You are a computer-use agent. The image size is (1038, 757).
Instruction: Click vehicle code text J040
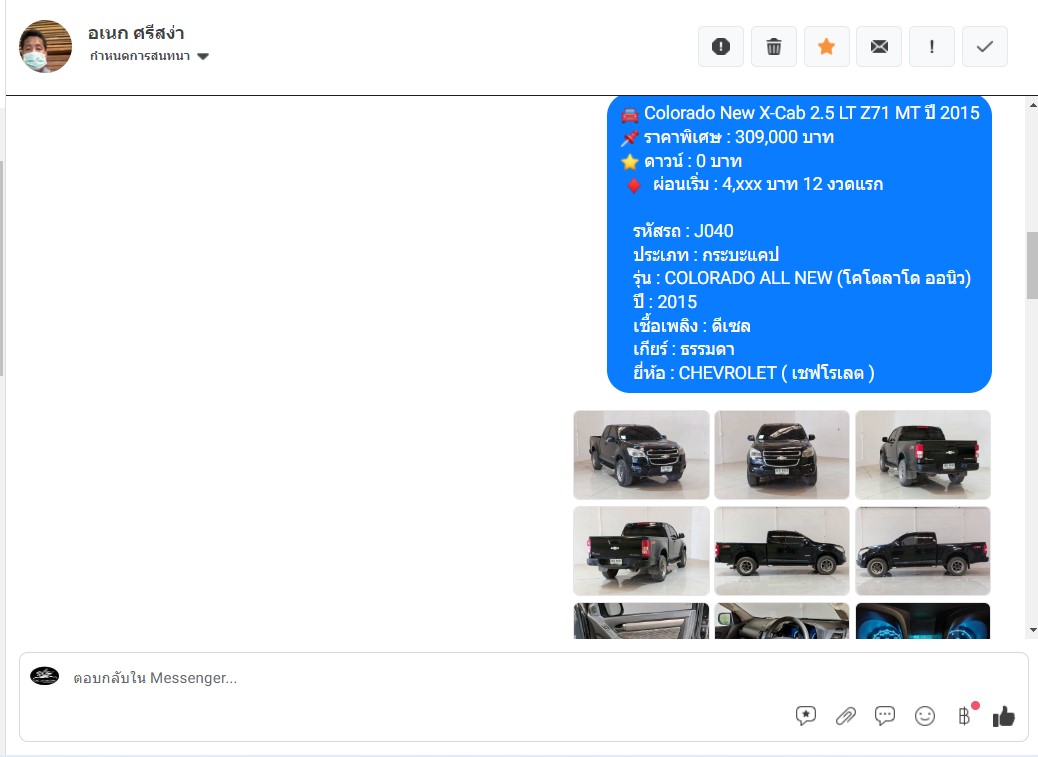point(714,231)
